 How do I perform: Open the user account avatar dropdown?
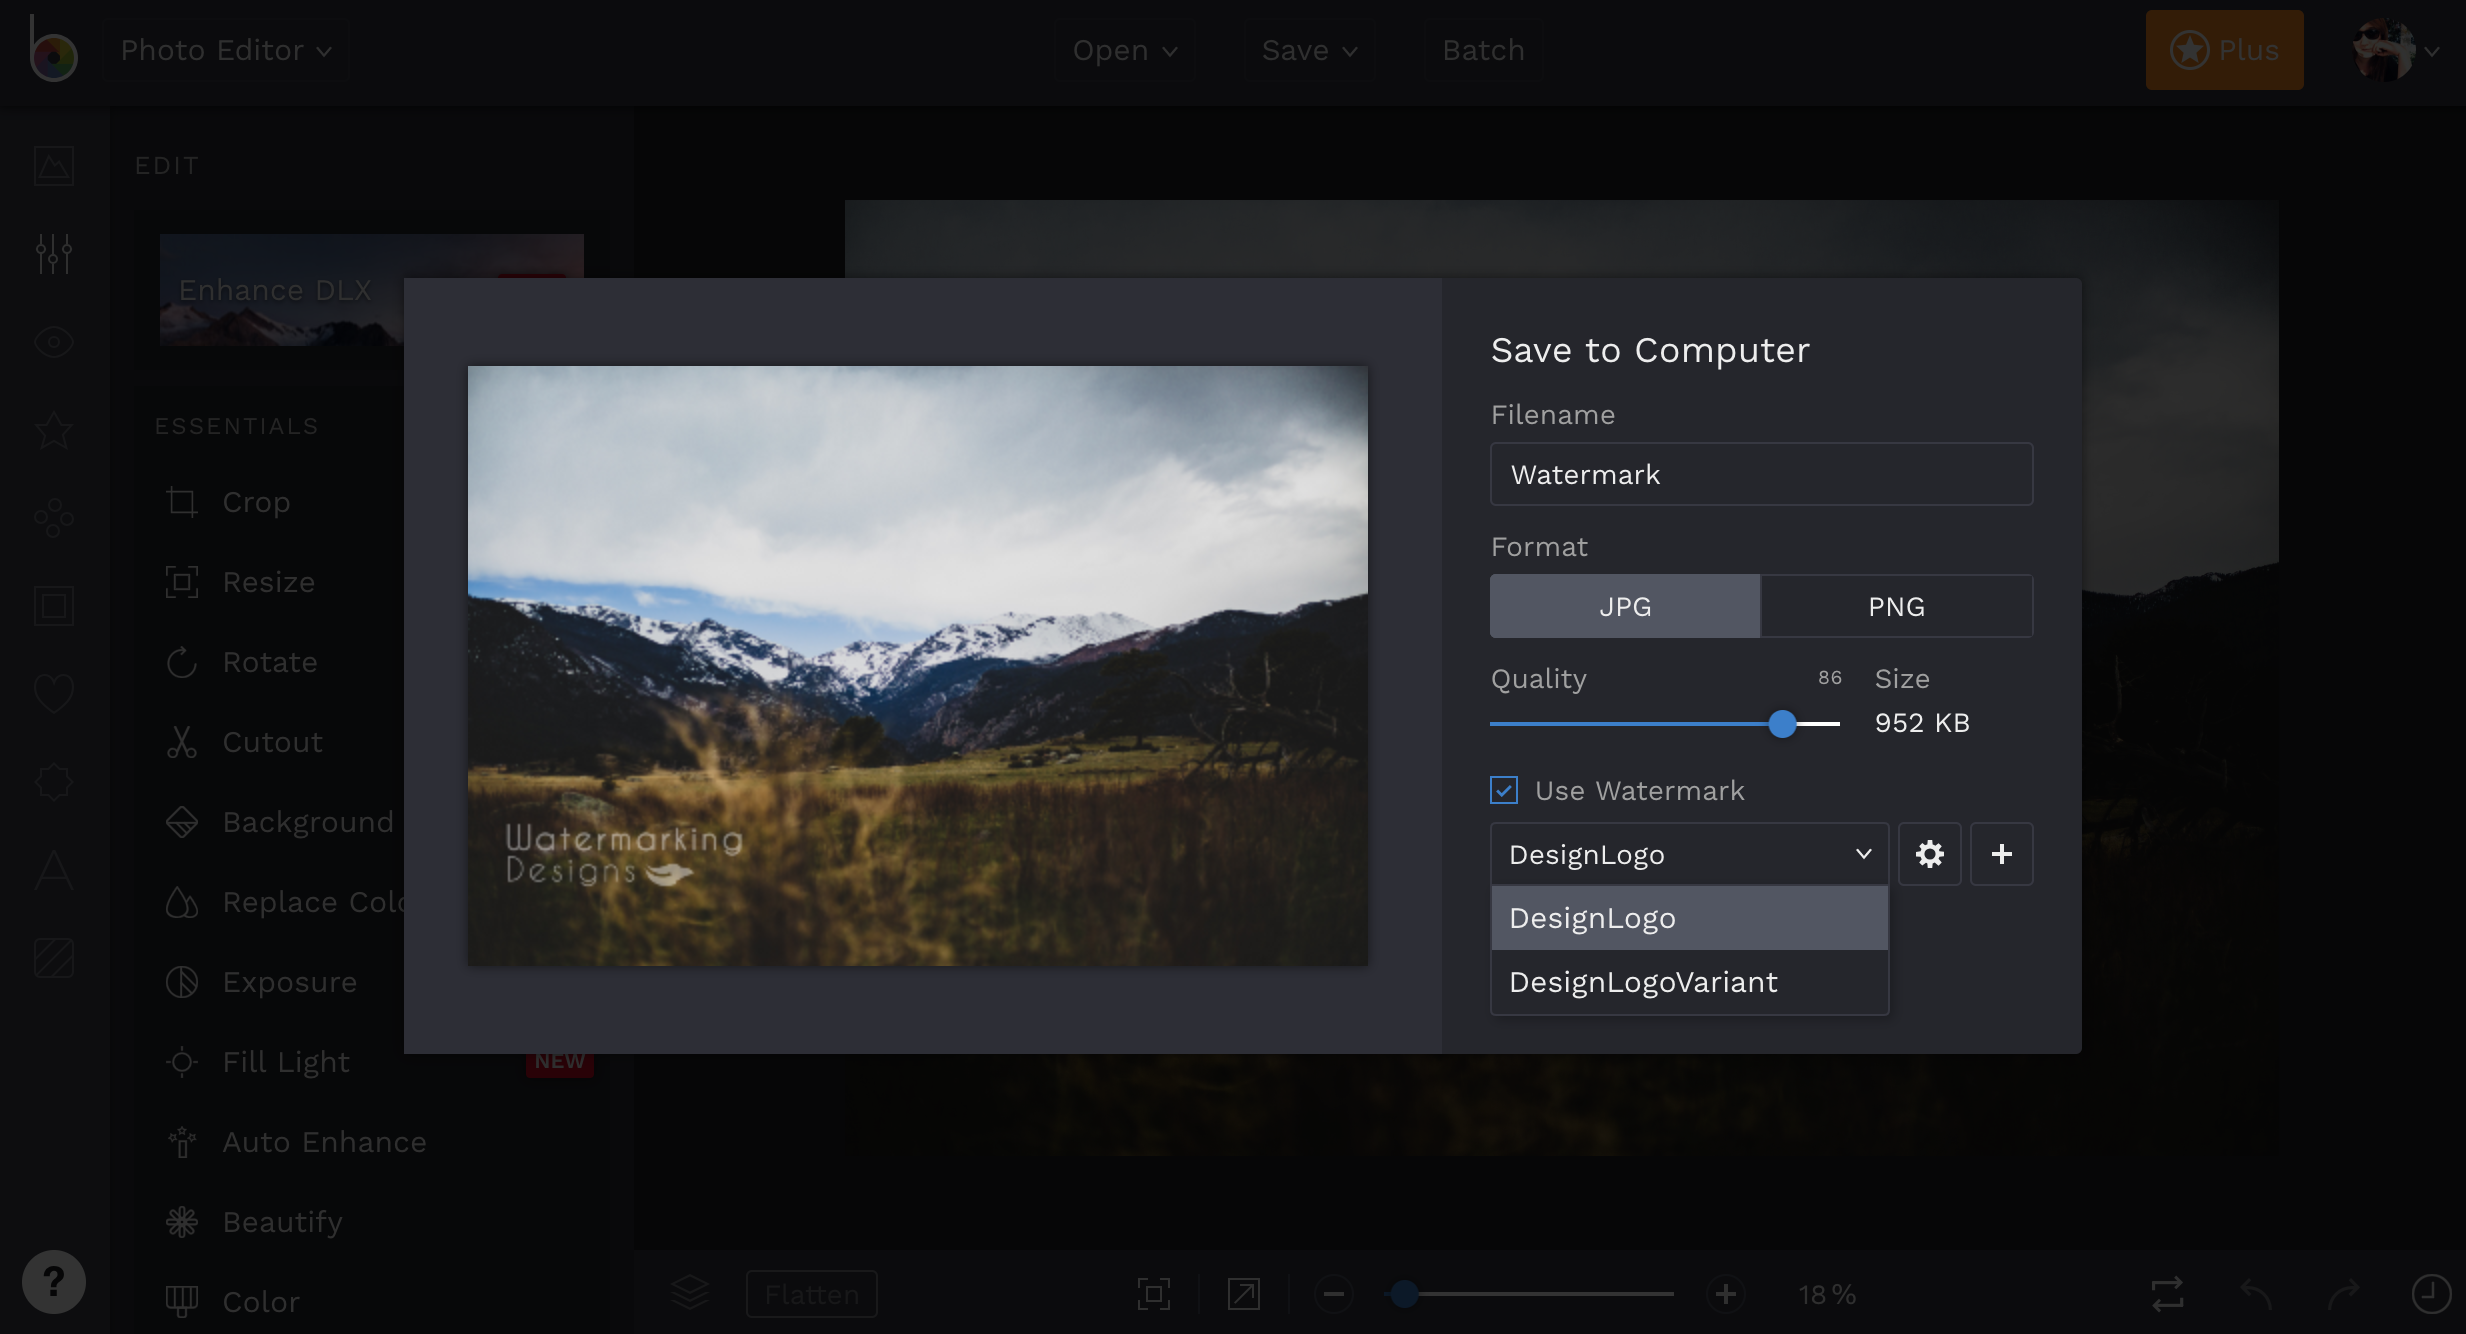click(2398, 50)
